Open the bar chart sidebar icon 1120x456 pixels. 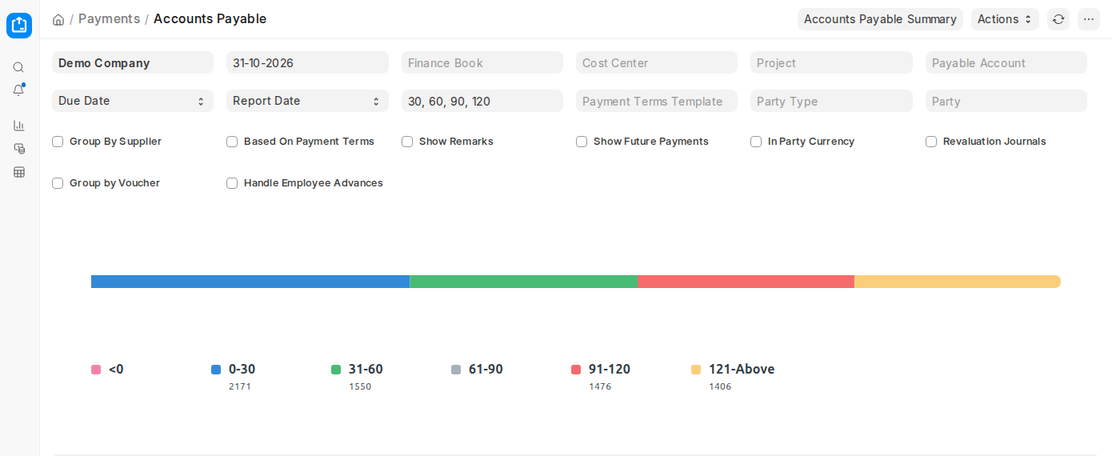pyautogui.click(x=19, y=126)
